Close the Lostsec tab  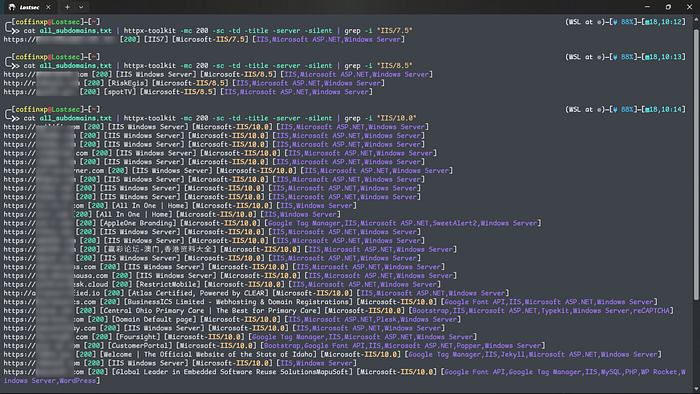(x=48, y=7)
